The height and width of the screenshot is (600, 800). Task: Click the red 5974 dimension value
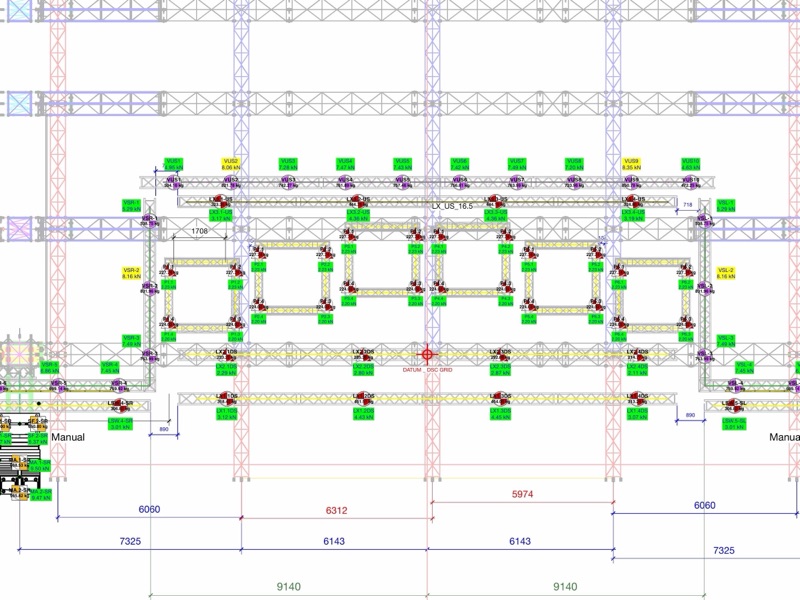(x=522, y=494)
